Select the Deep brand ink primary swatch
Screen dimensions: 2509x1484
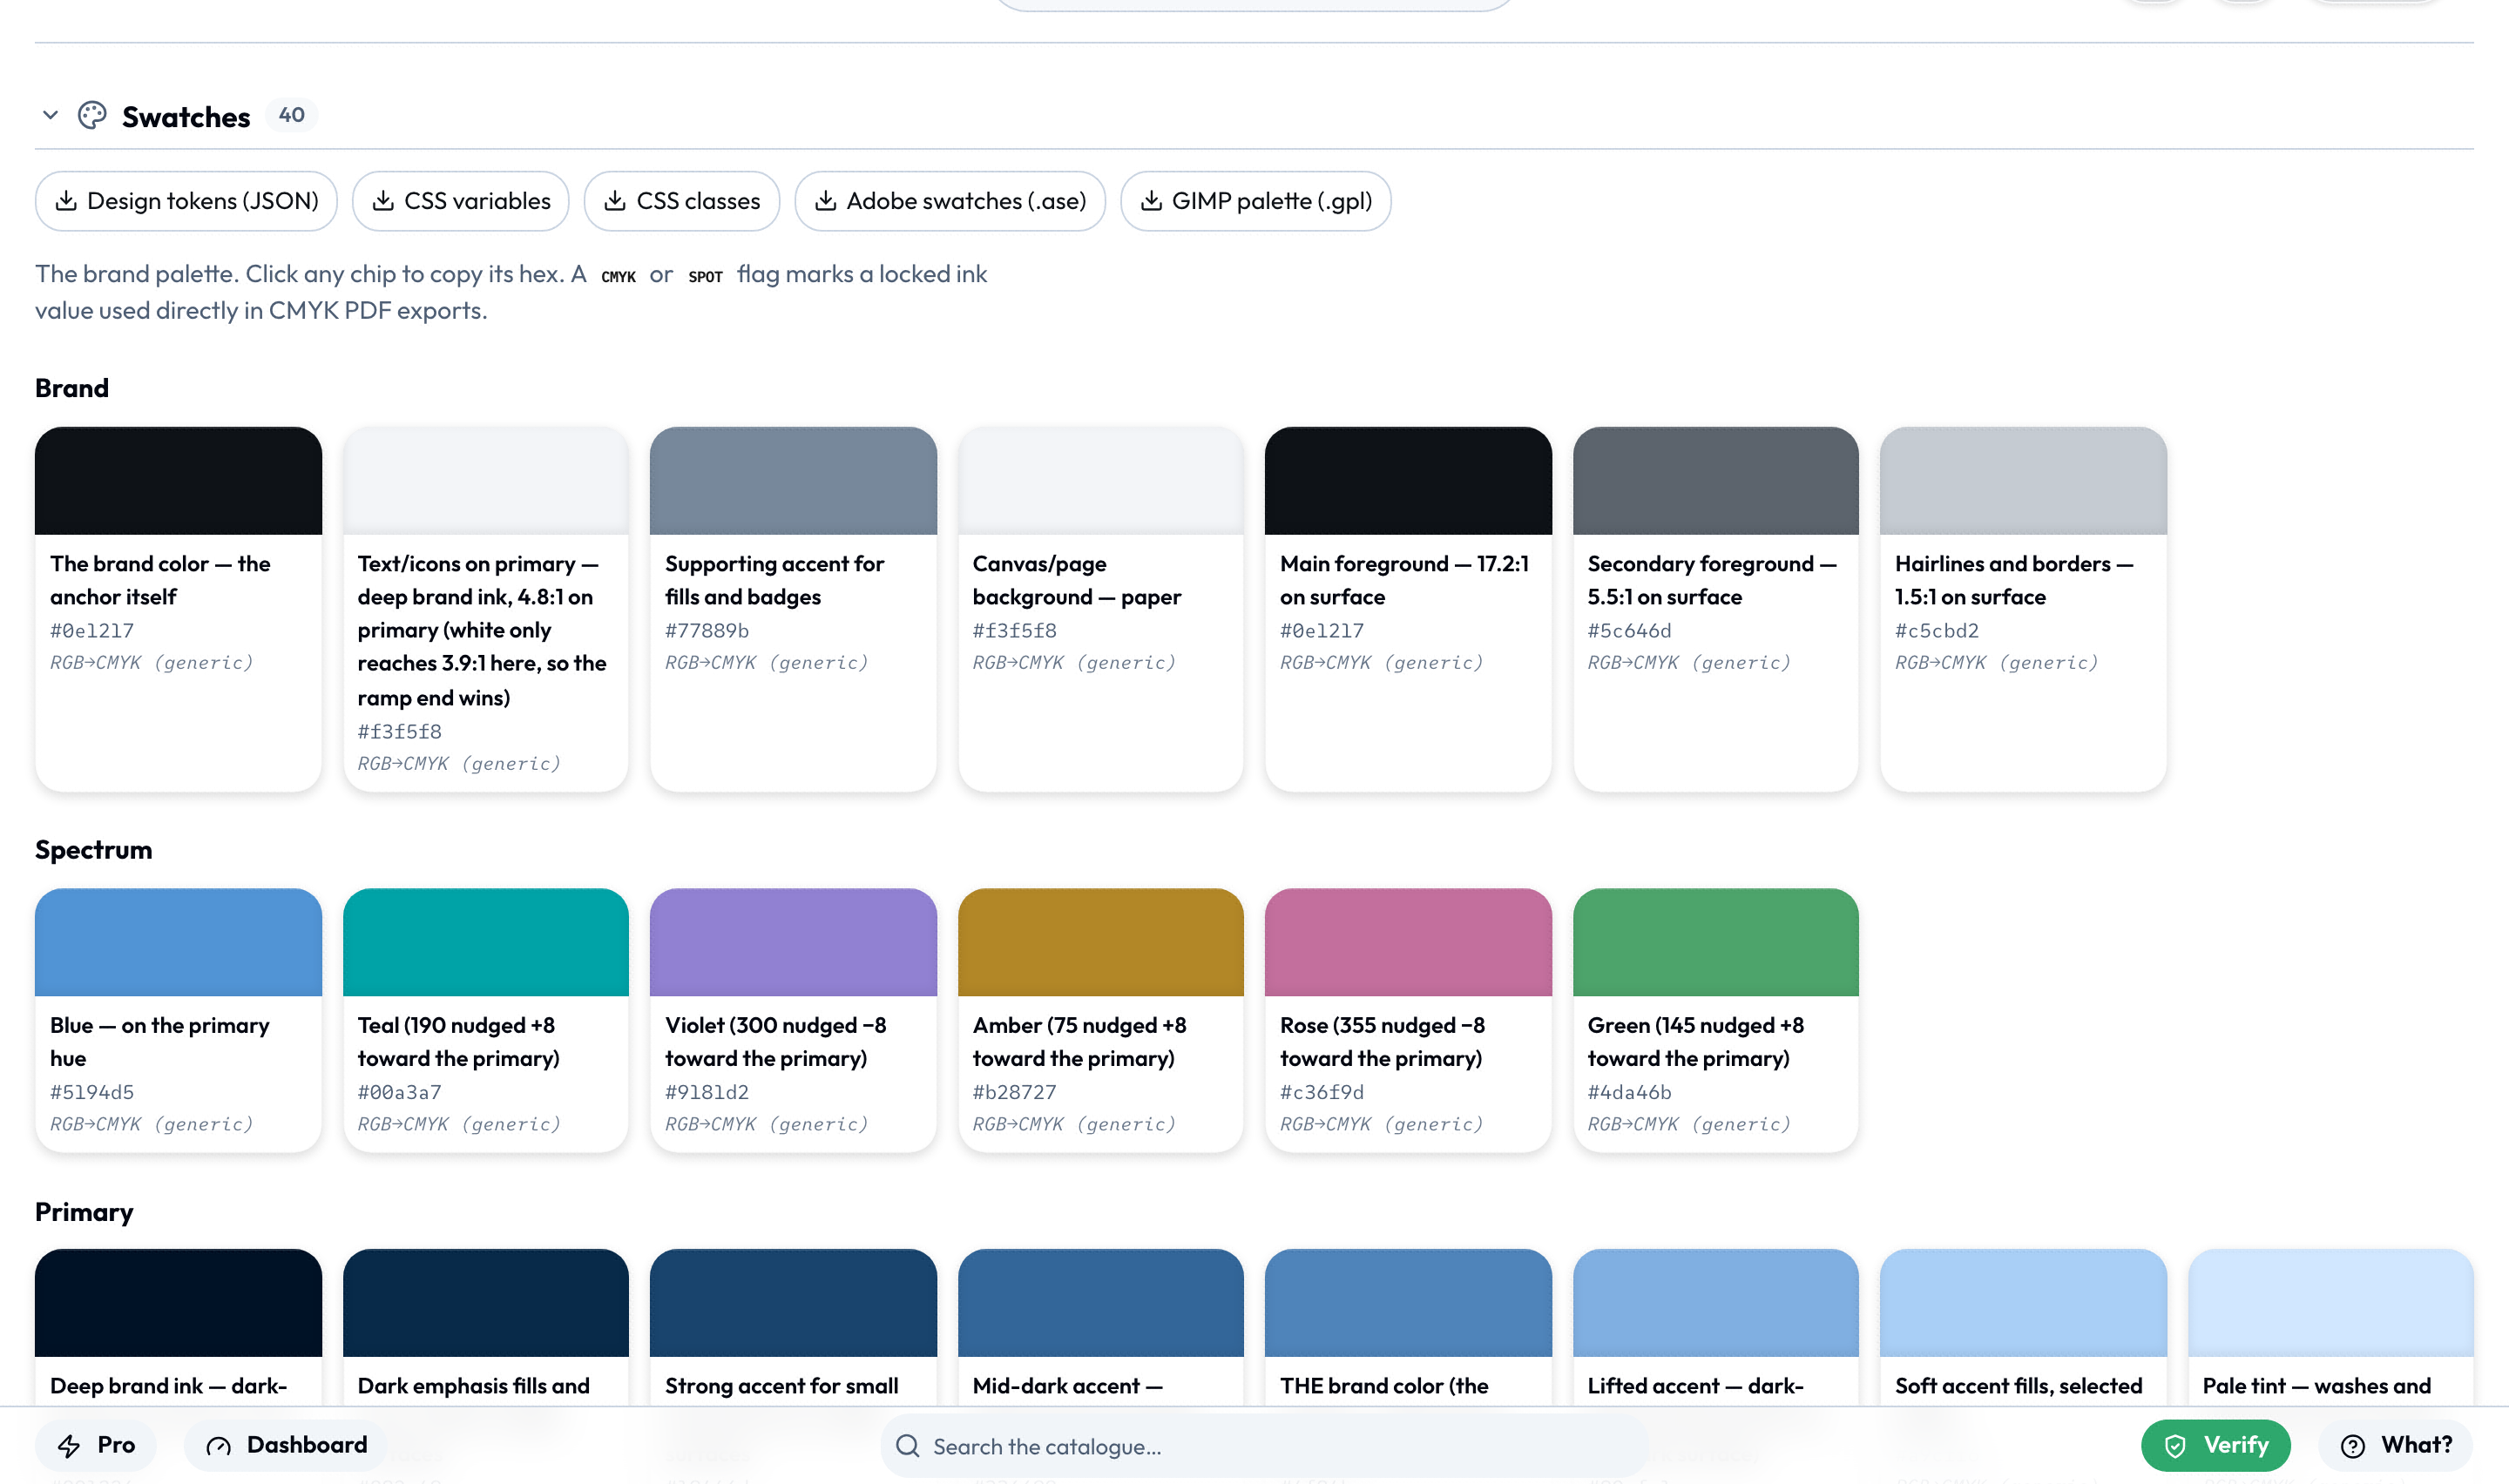(x=178, y=1326)
